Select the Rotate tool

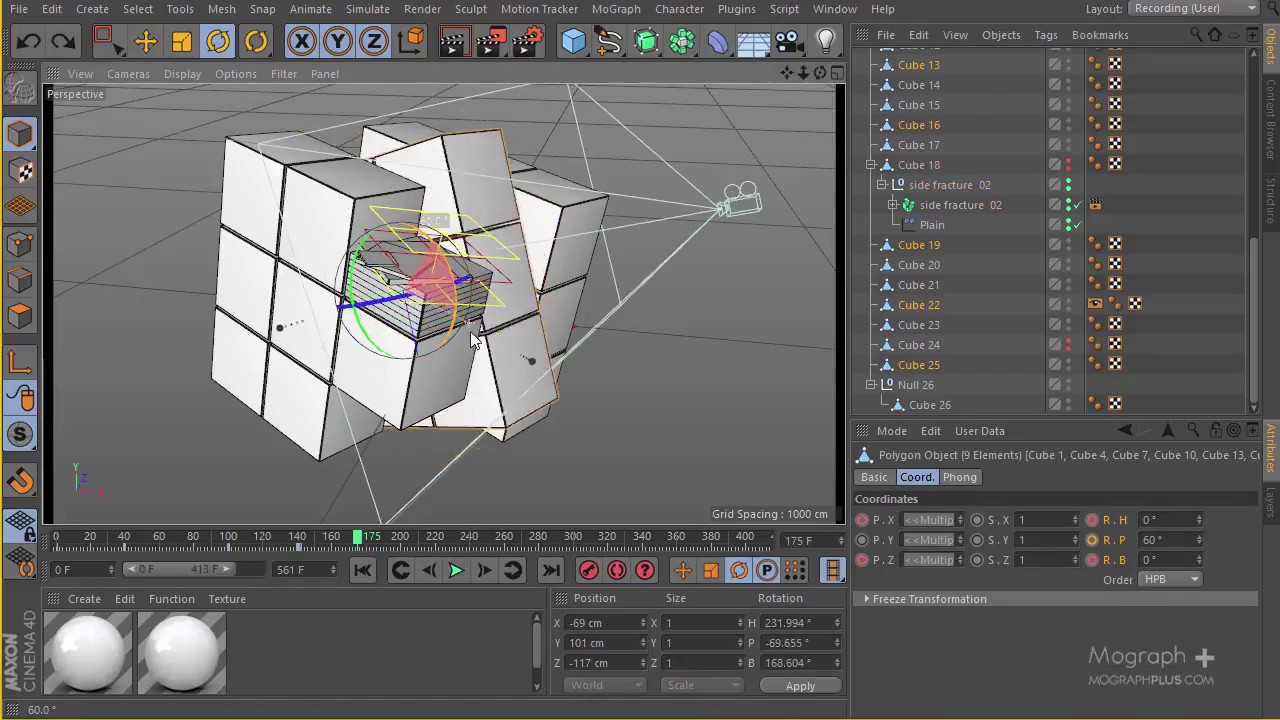click(218, 41)
